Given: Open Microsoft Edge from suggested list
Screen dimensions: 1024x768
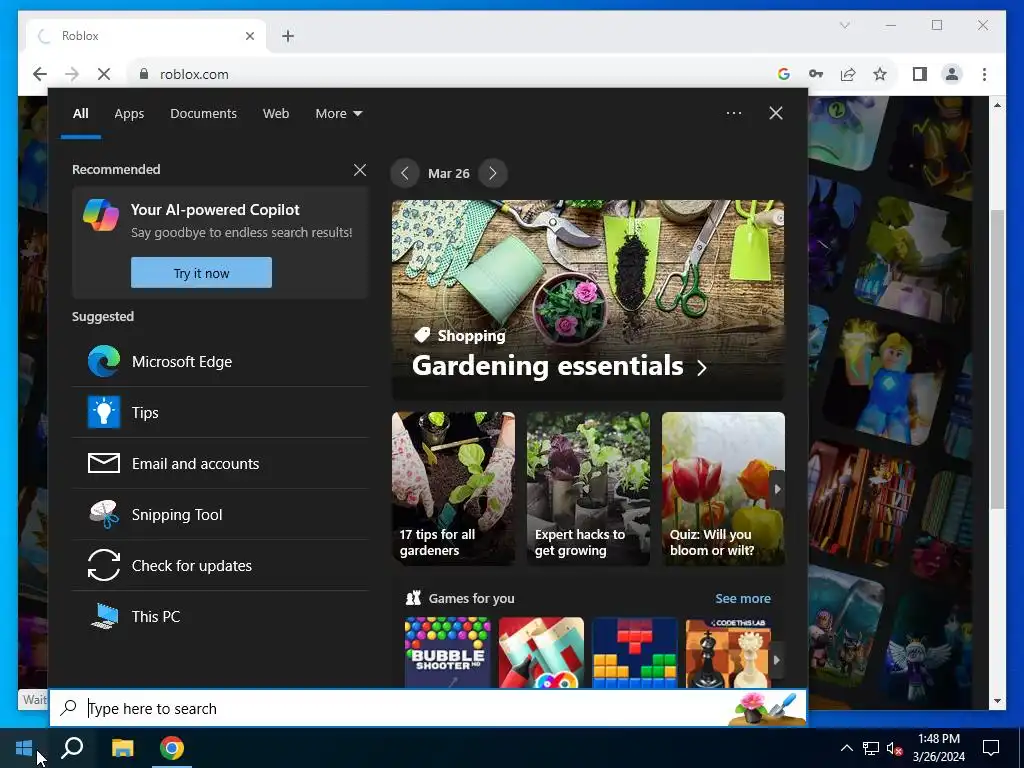Looking at the screenshot, I should tap(220, 362).
